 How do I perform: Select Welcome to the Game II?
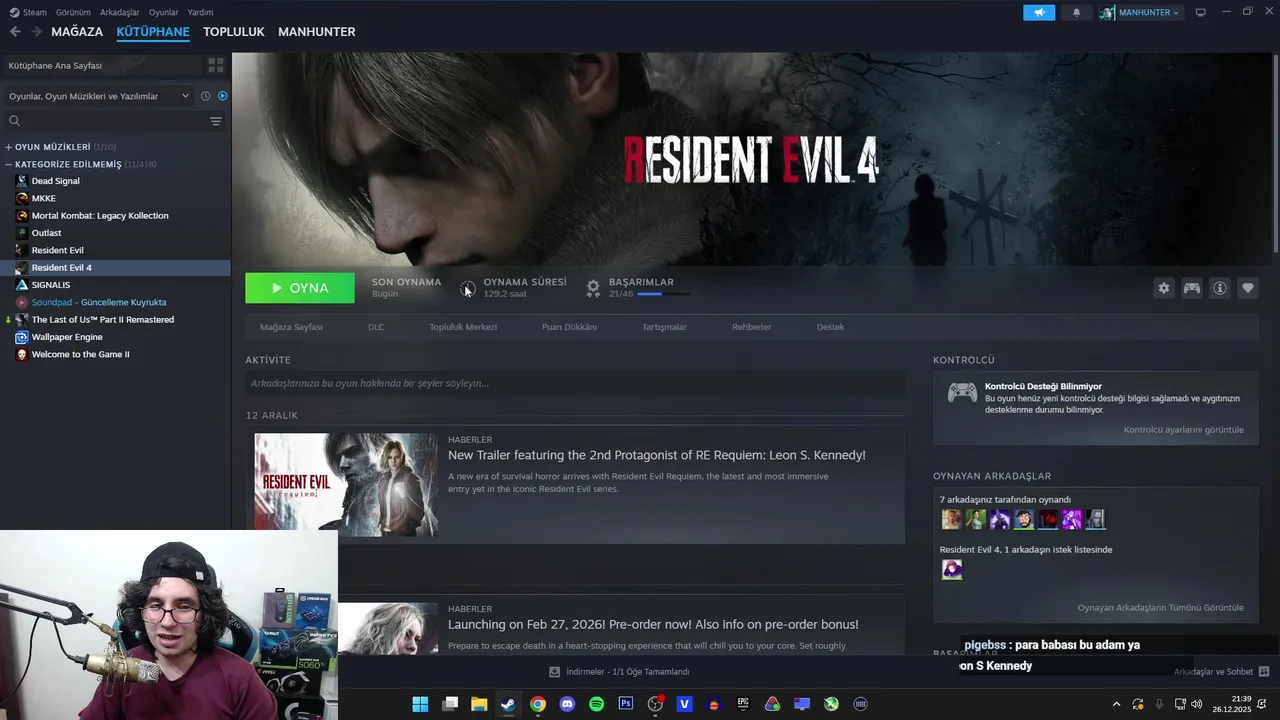click(x=80, y=354)
